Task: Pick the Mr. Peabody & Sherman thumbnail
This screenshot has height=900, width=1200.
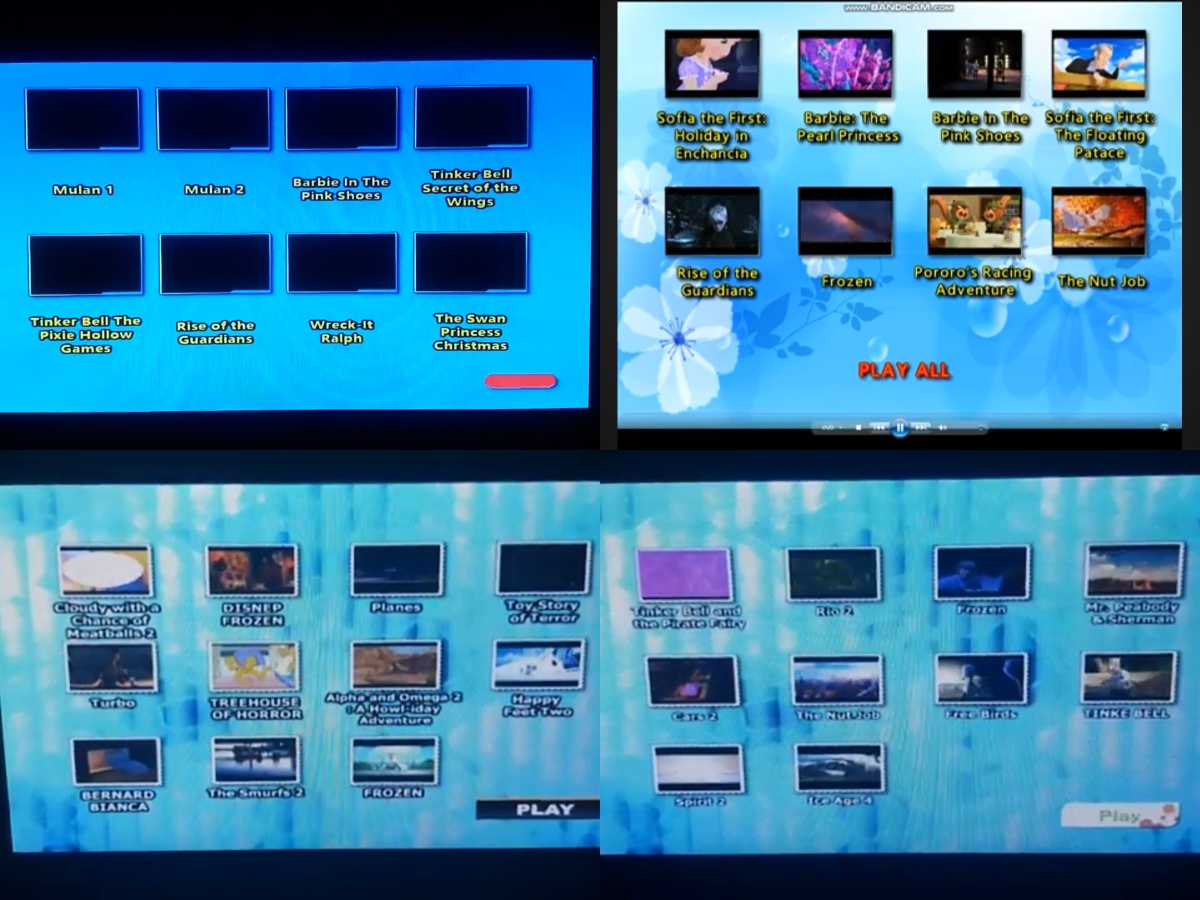Action: point(1133,571)
